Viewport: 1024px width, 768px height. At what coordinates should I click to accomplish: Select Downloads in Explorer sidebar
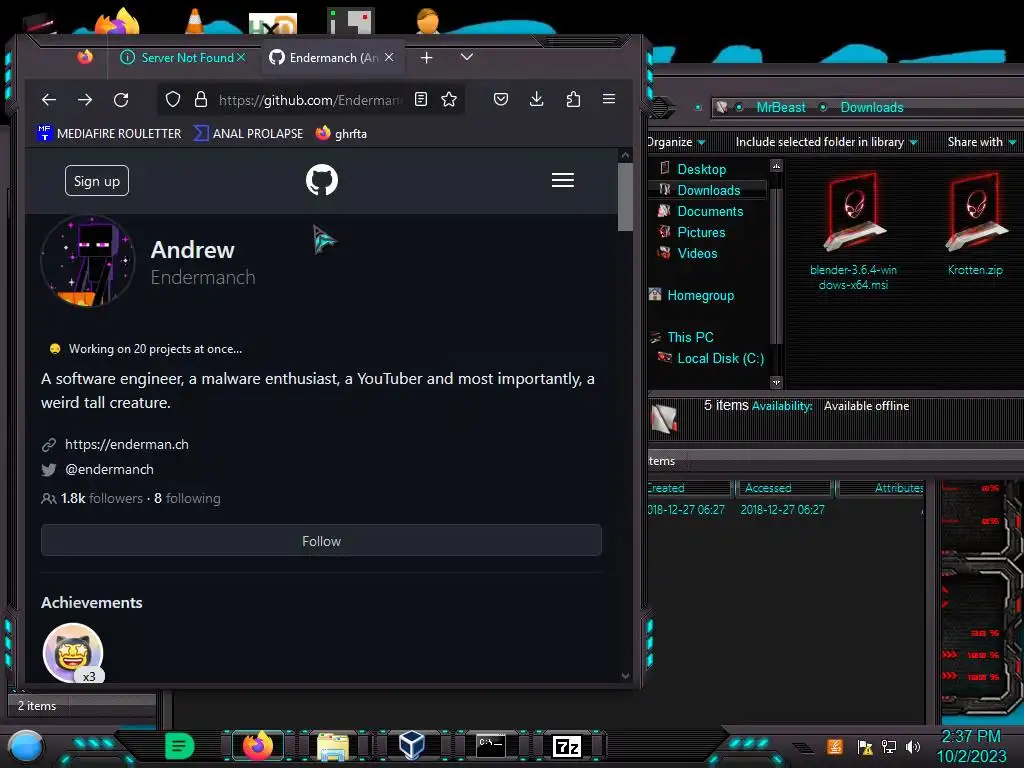pyautogui.click(x=709, y=190)
